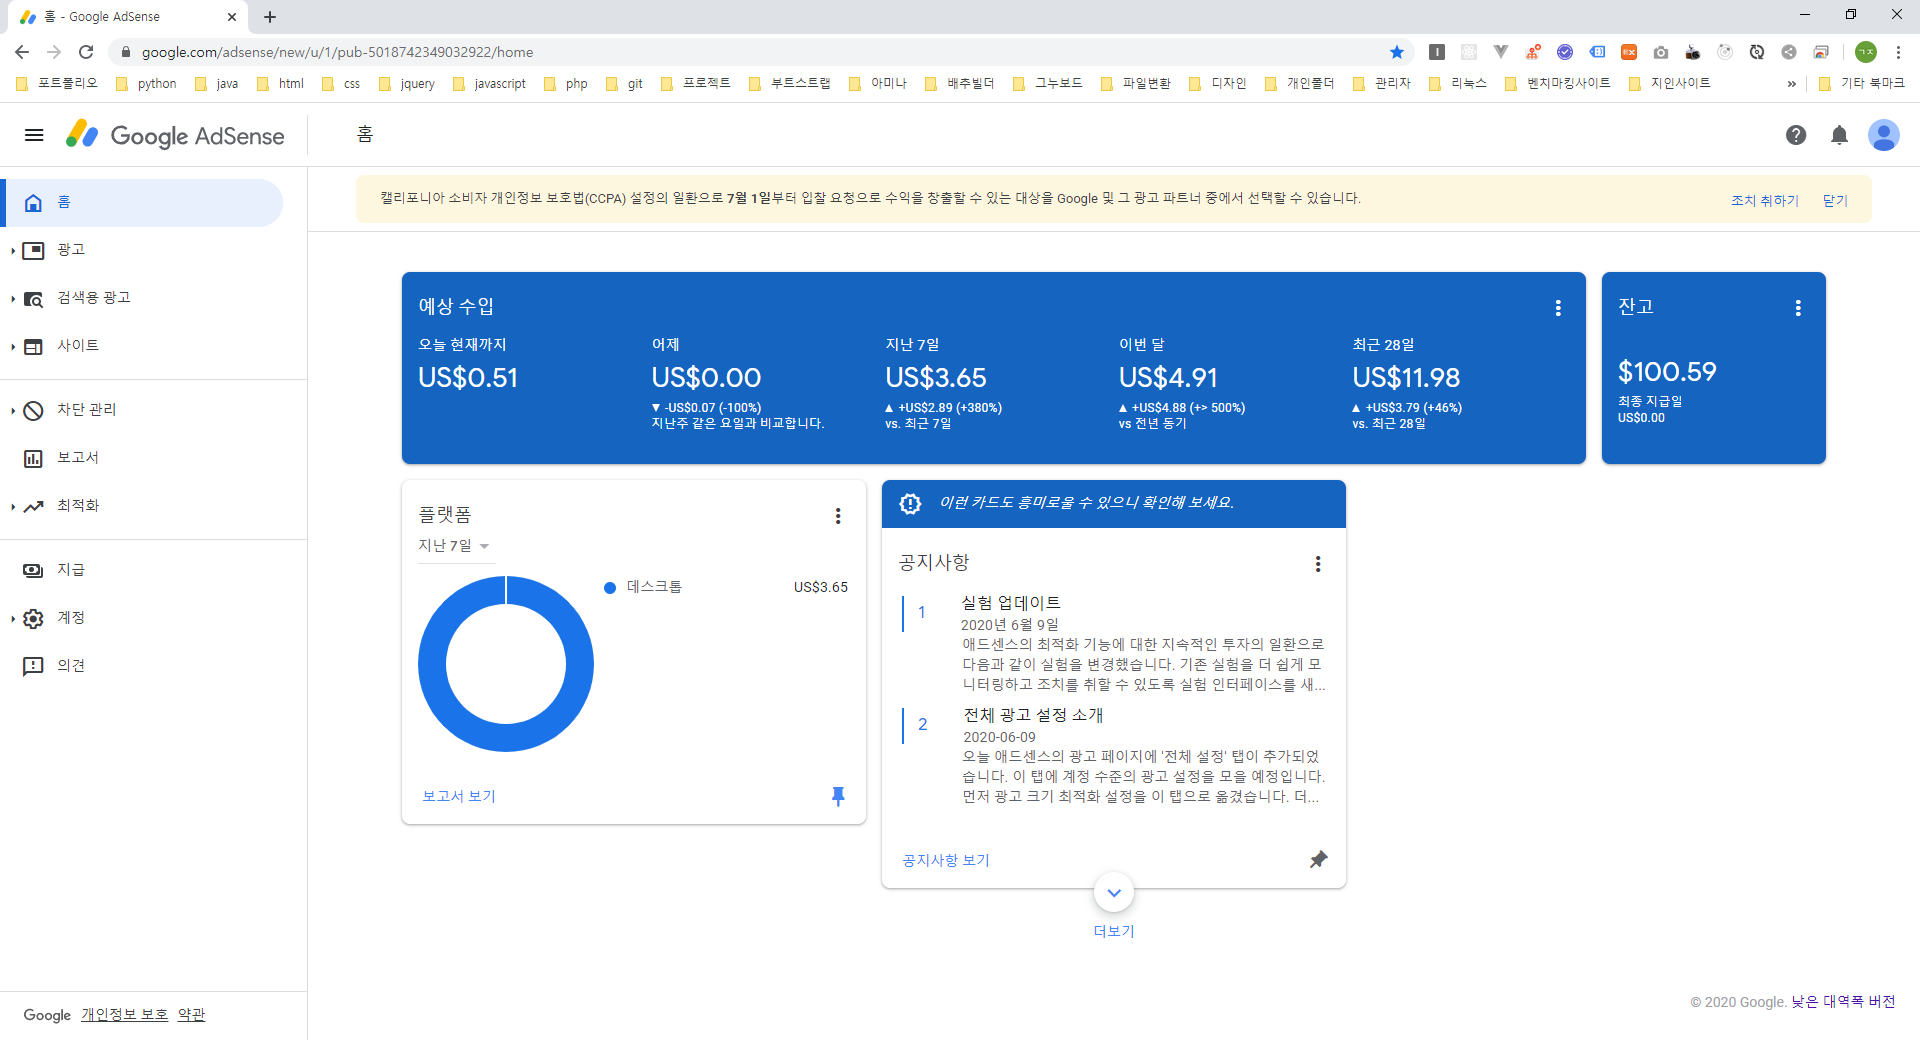Open a new browser tab
This screenshot has width=1920, height=1040.
pos(270,17)
